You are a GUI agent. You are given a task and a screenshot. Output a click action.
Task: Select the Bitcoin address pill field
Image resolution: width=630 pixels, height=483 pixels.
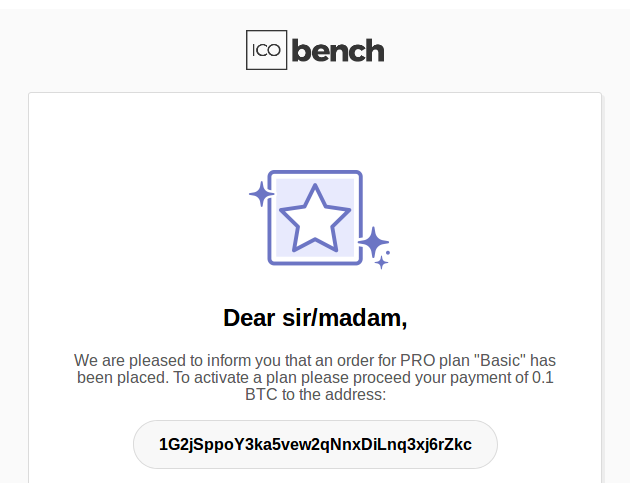tap(315, 444)
